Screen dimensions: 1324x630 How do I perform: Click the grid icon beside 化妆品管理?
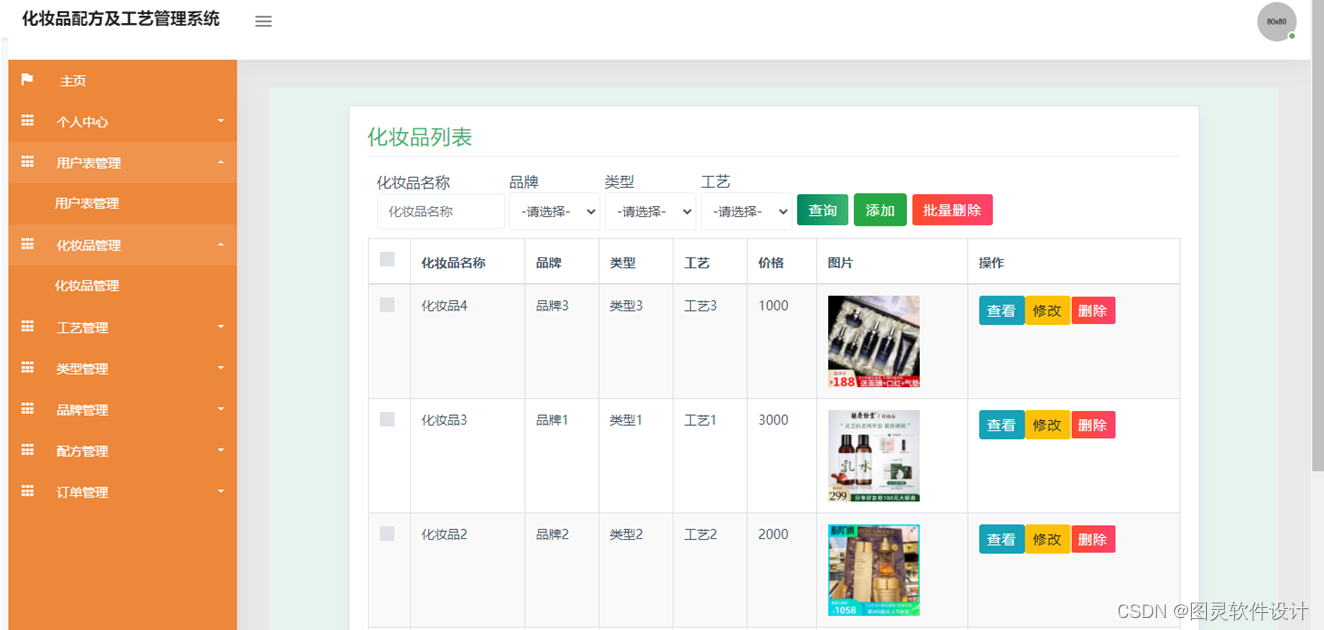click(x=27, y=245)
